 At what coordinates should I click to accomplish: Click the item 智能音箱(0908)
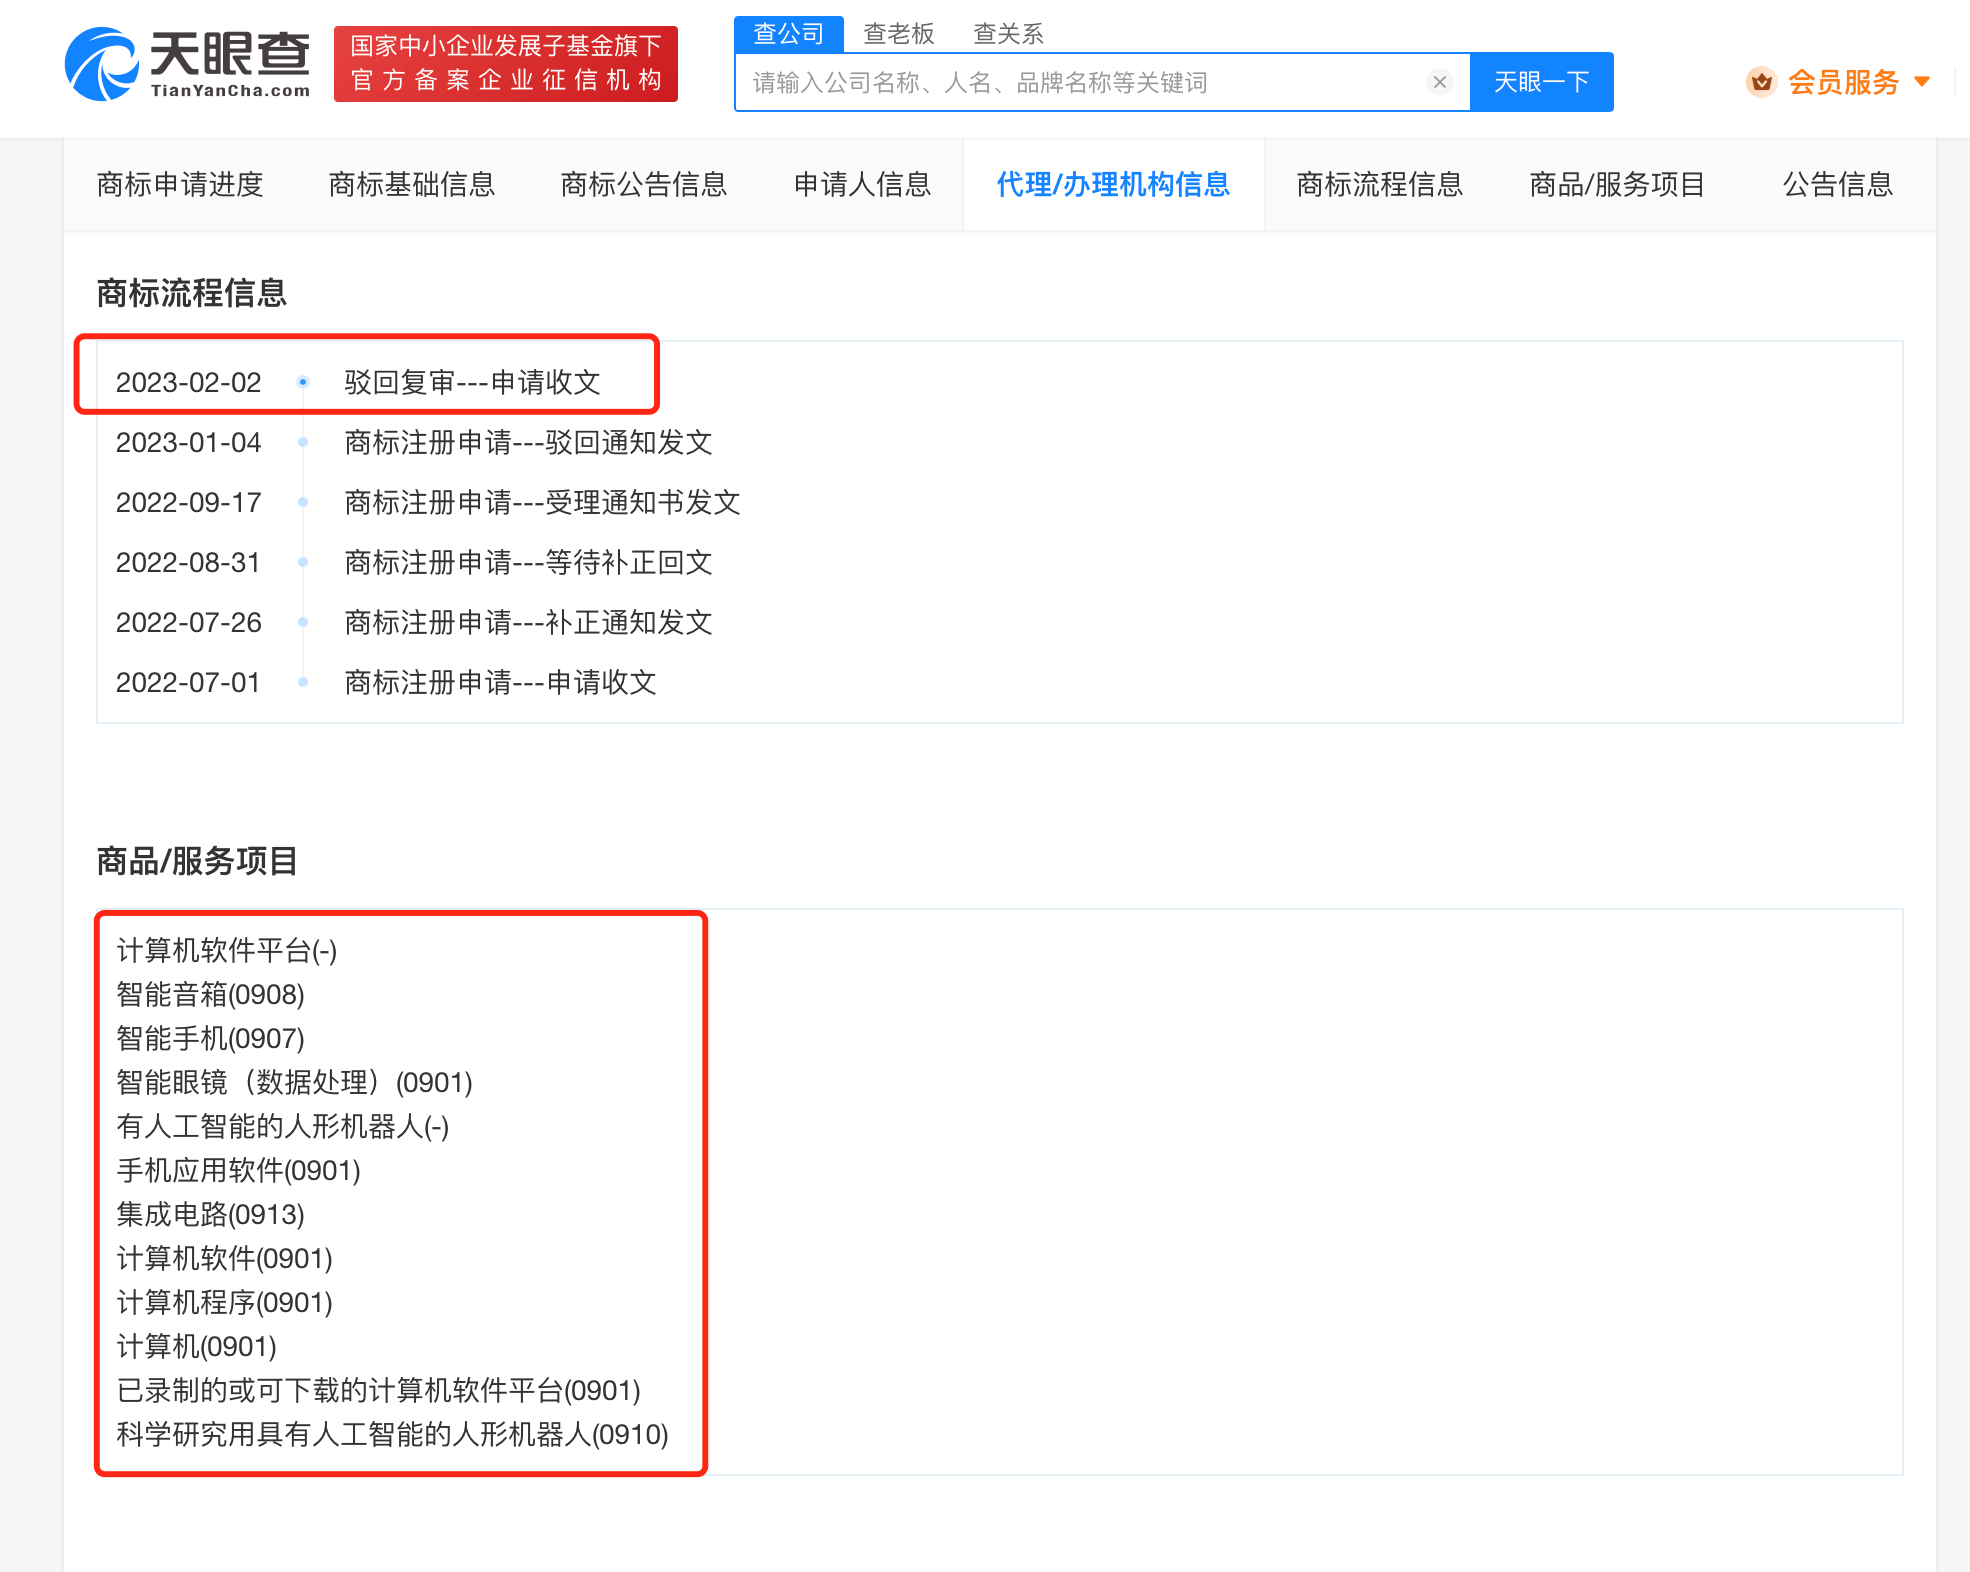[x=211, y=994]
